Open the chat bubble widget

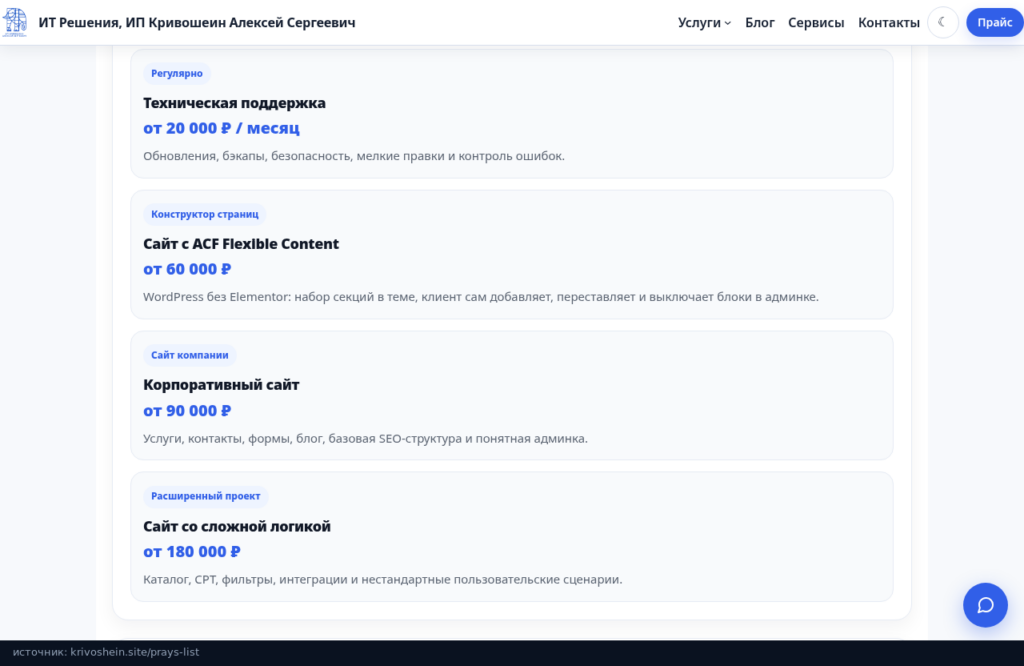[985, 605]
